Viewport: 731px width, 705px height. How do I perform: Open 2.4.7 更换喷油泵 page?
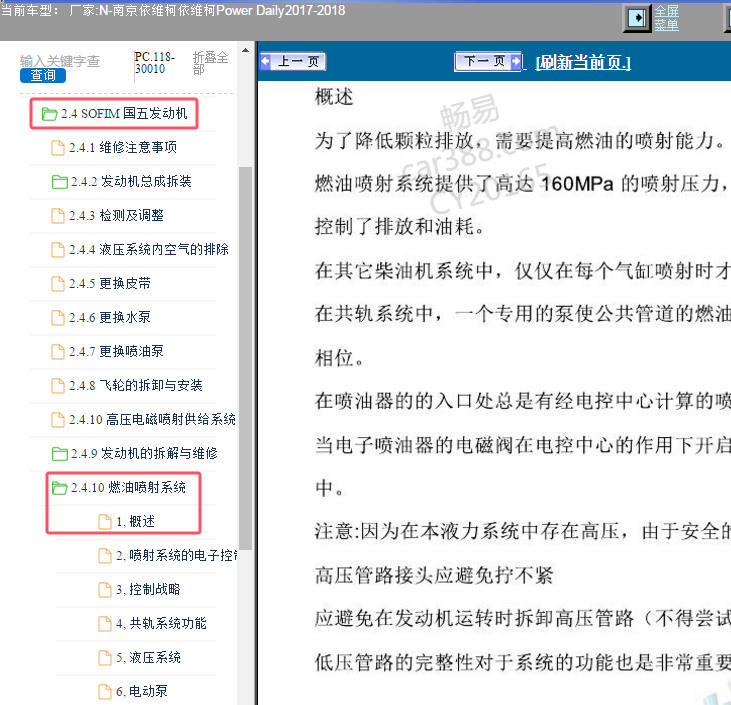point(117,352)
